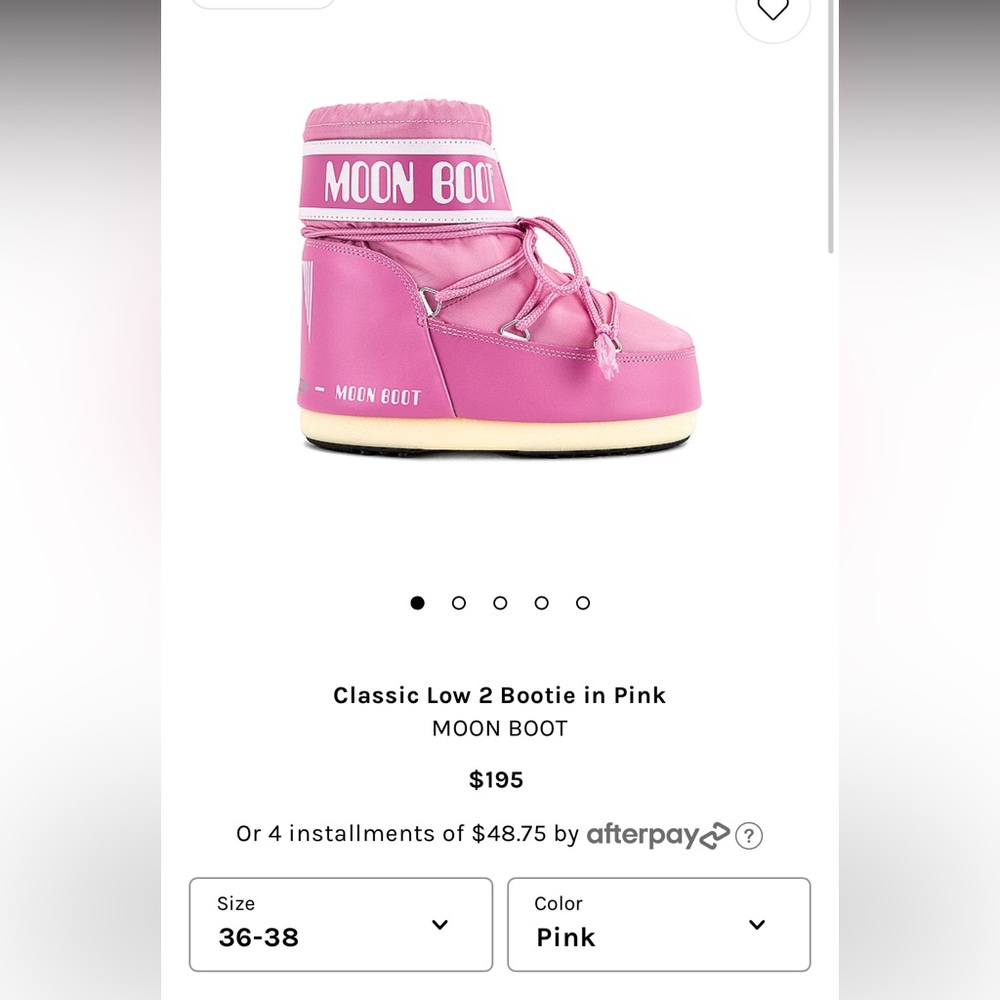This screenshot has width=1000, height=1000.
Task: Select the fifth image carousel dot
Action: coord(582,603)
